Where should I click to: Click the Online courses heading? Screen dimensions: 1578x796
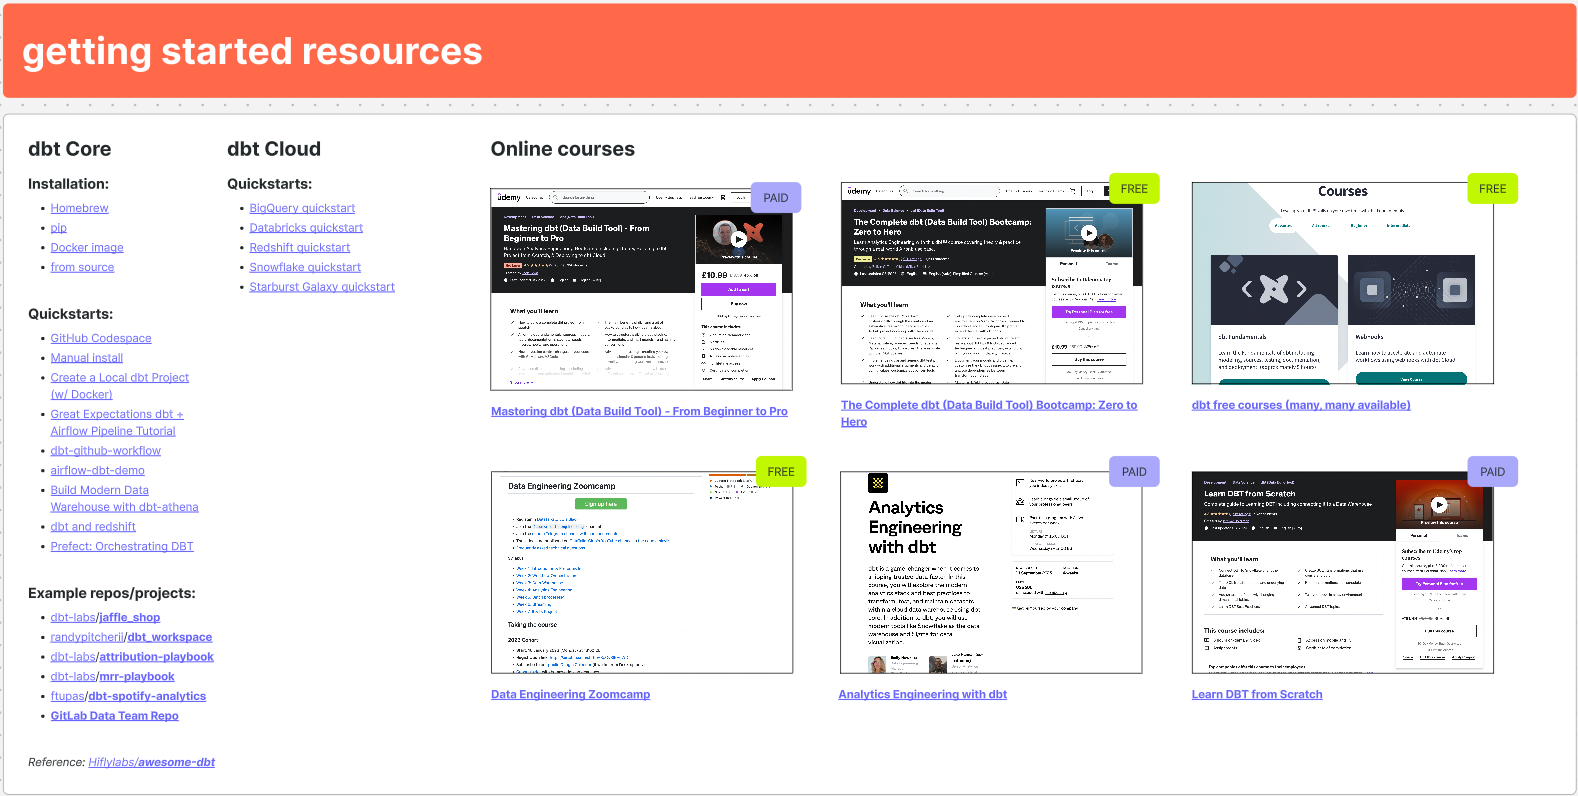point(563,149)
